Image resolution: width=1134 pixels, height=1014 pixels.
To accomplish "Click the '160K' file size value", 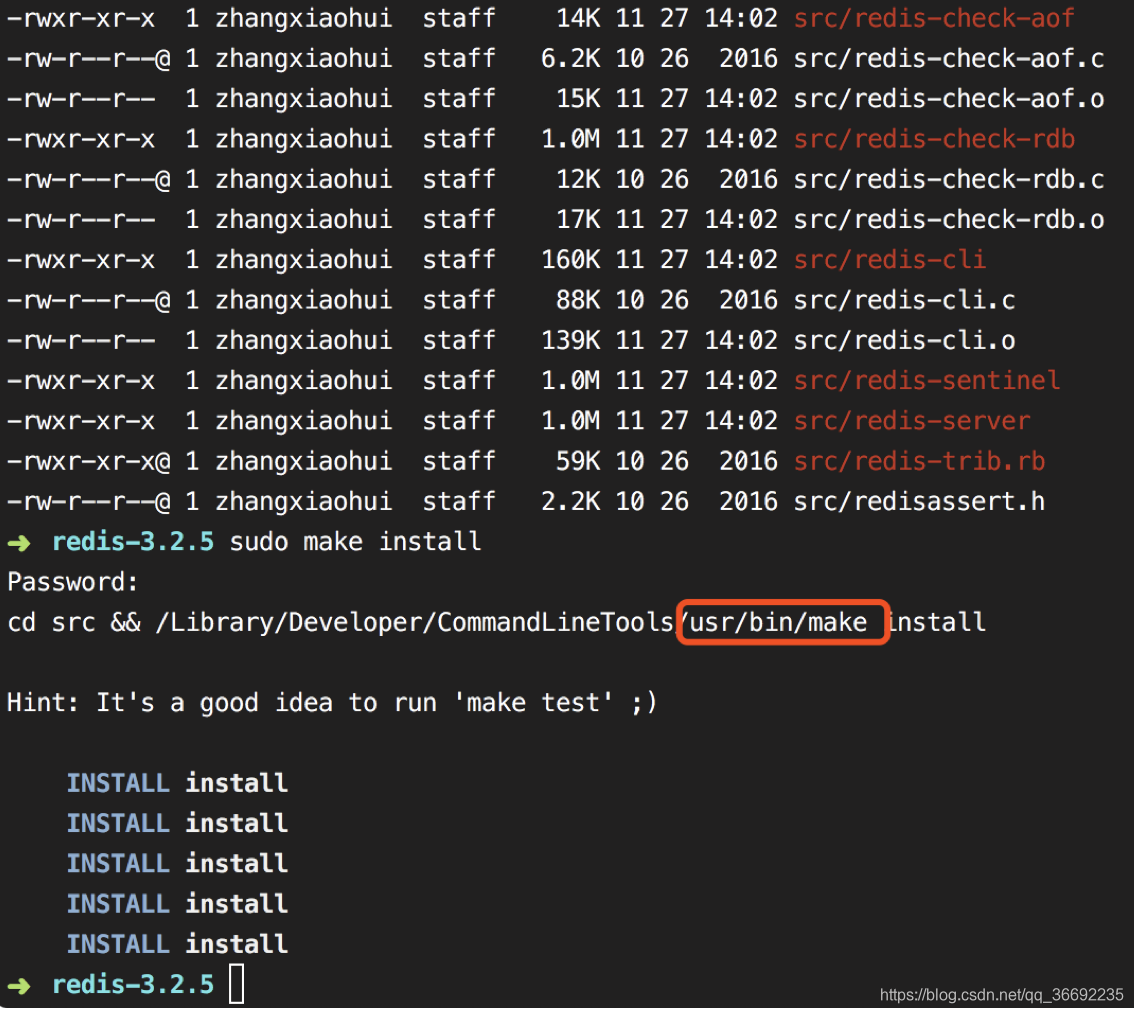I will pos(570,260).
